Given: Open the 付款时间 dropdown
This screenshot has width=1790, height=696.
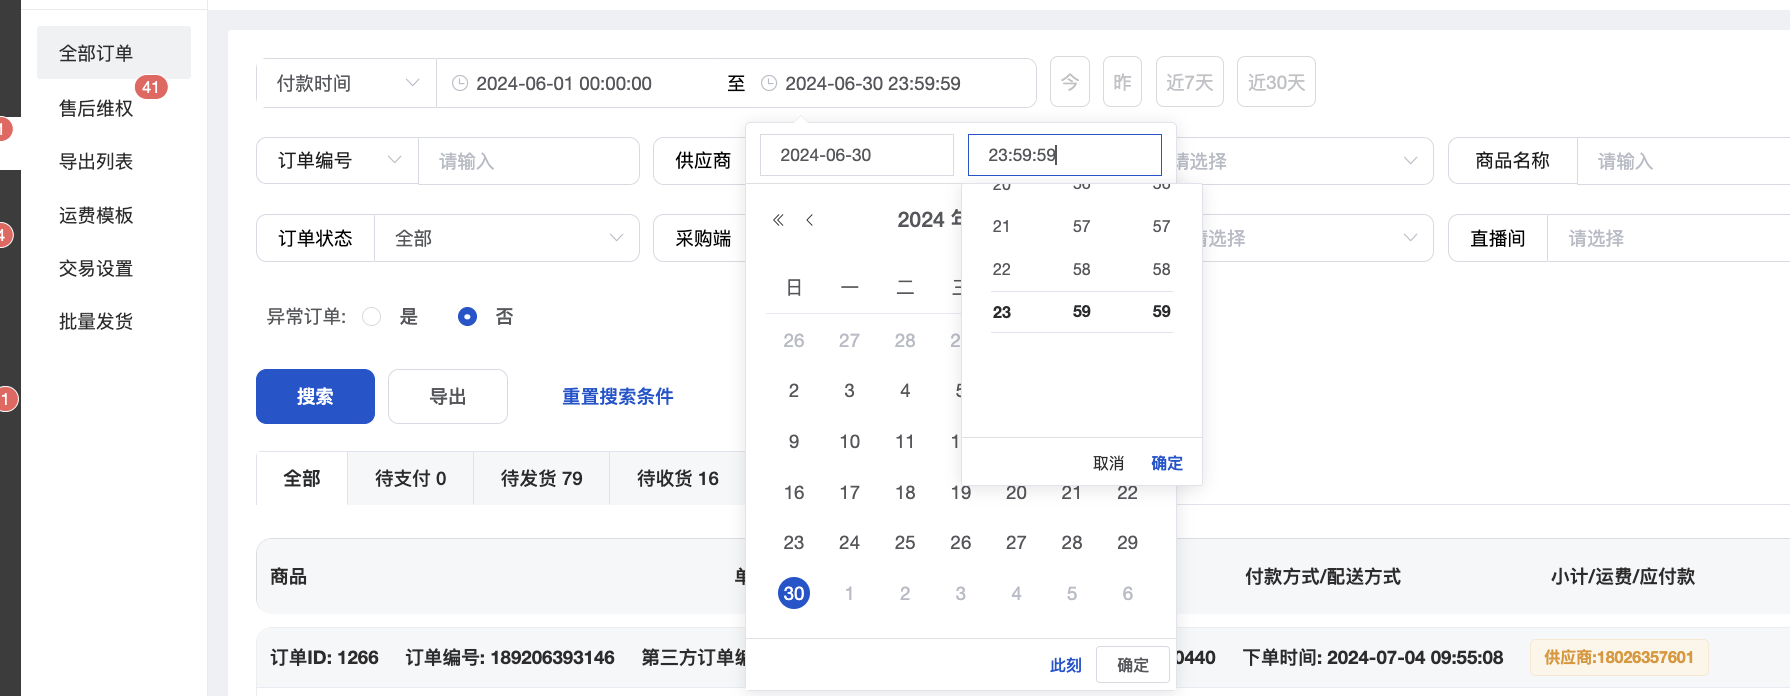Looking at the screenshot, I should [346, 84].
